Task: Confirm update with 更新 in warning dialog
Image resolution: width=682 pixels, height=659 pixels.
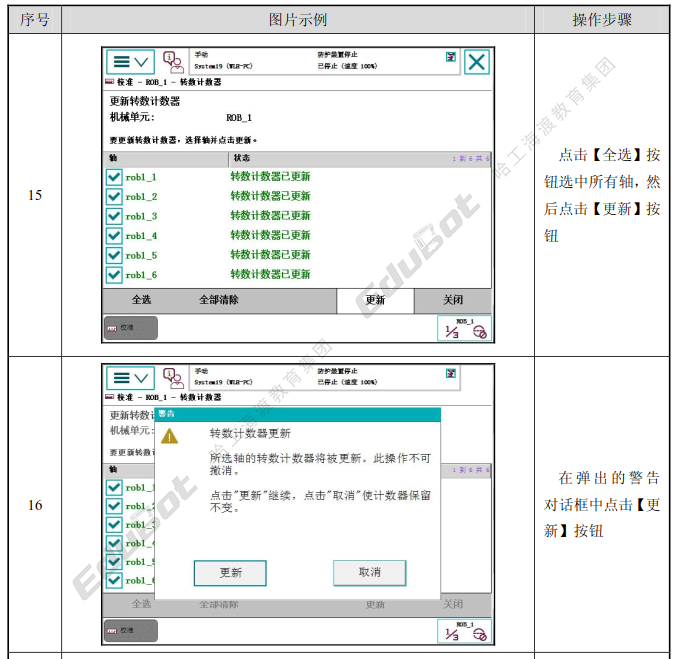Action: [x=230, y=573]
